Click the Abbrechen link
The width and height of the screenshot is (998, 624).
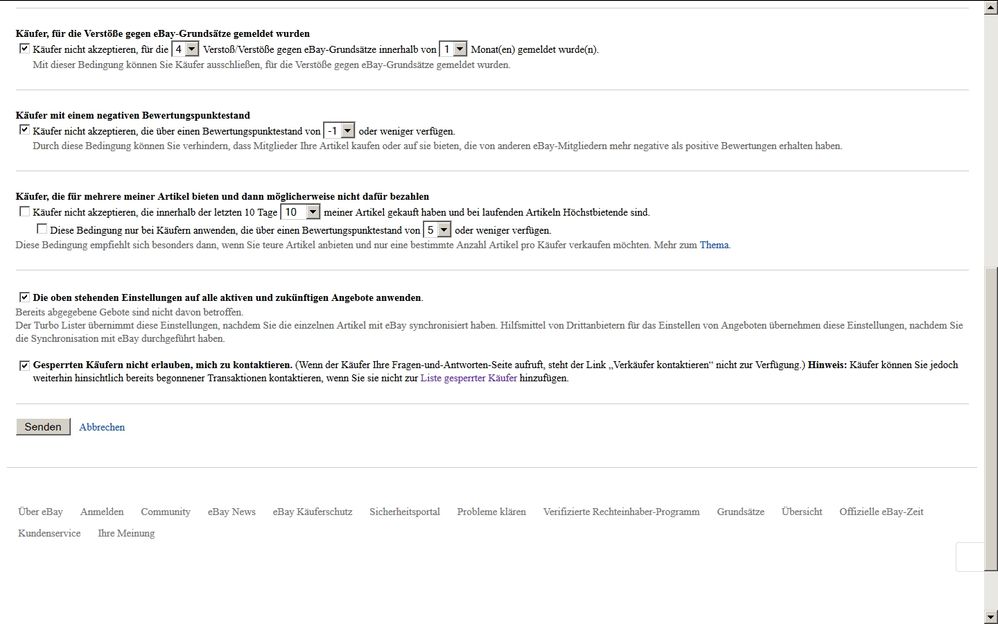point(102,427)
